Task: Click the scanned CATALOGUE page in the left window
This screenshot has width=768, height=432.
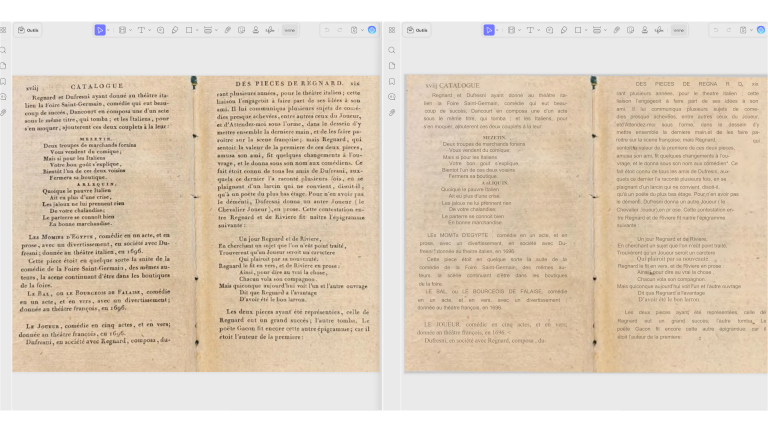Action: pyautogui.click(x=196, y=223)
